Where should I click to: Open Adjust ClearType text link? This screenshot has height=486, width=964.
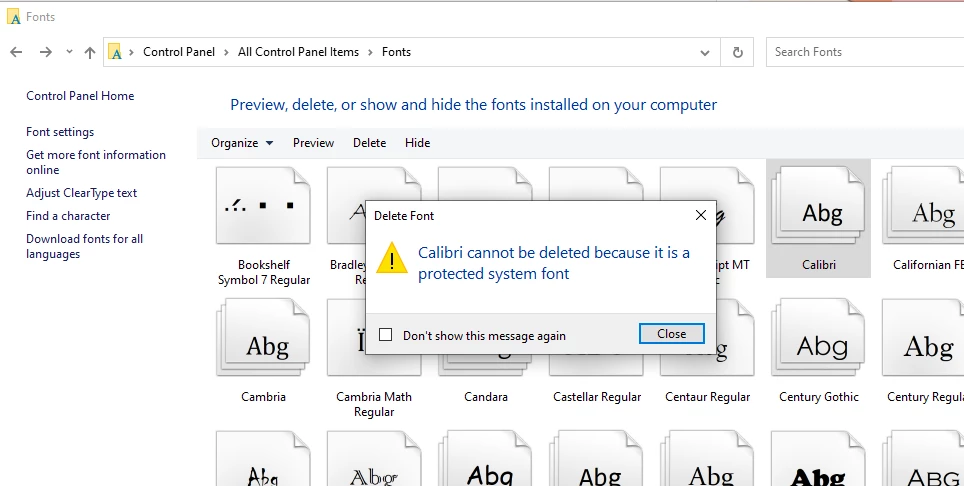(x=82, y=193)
